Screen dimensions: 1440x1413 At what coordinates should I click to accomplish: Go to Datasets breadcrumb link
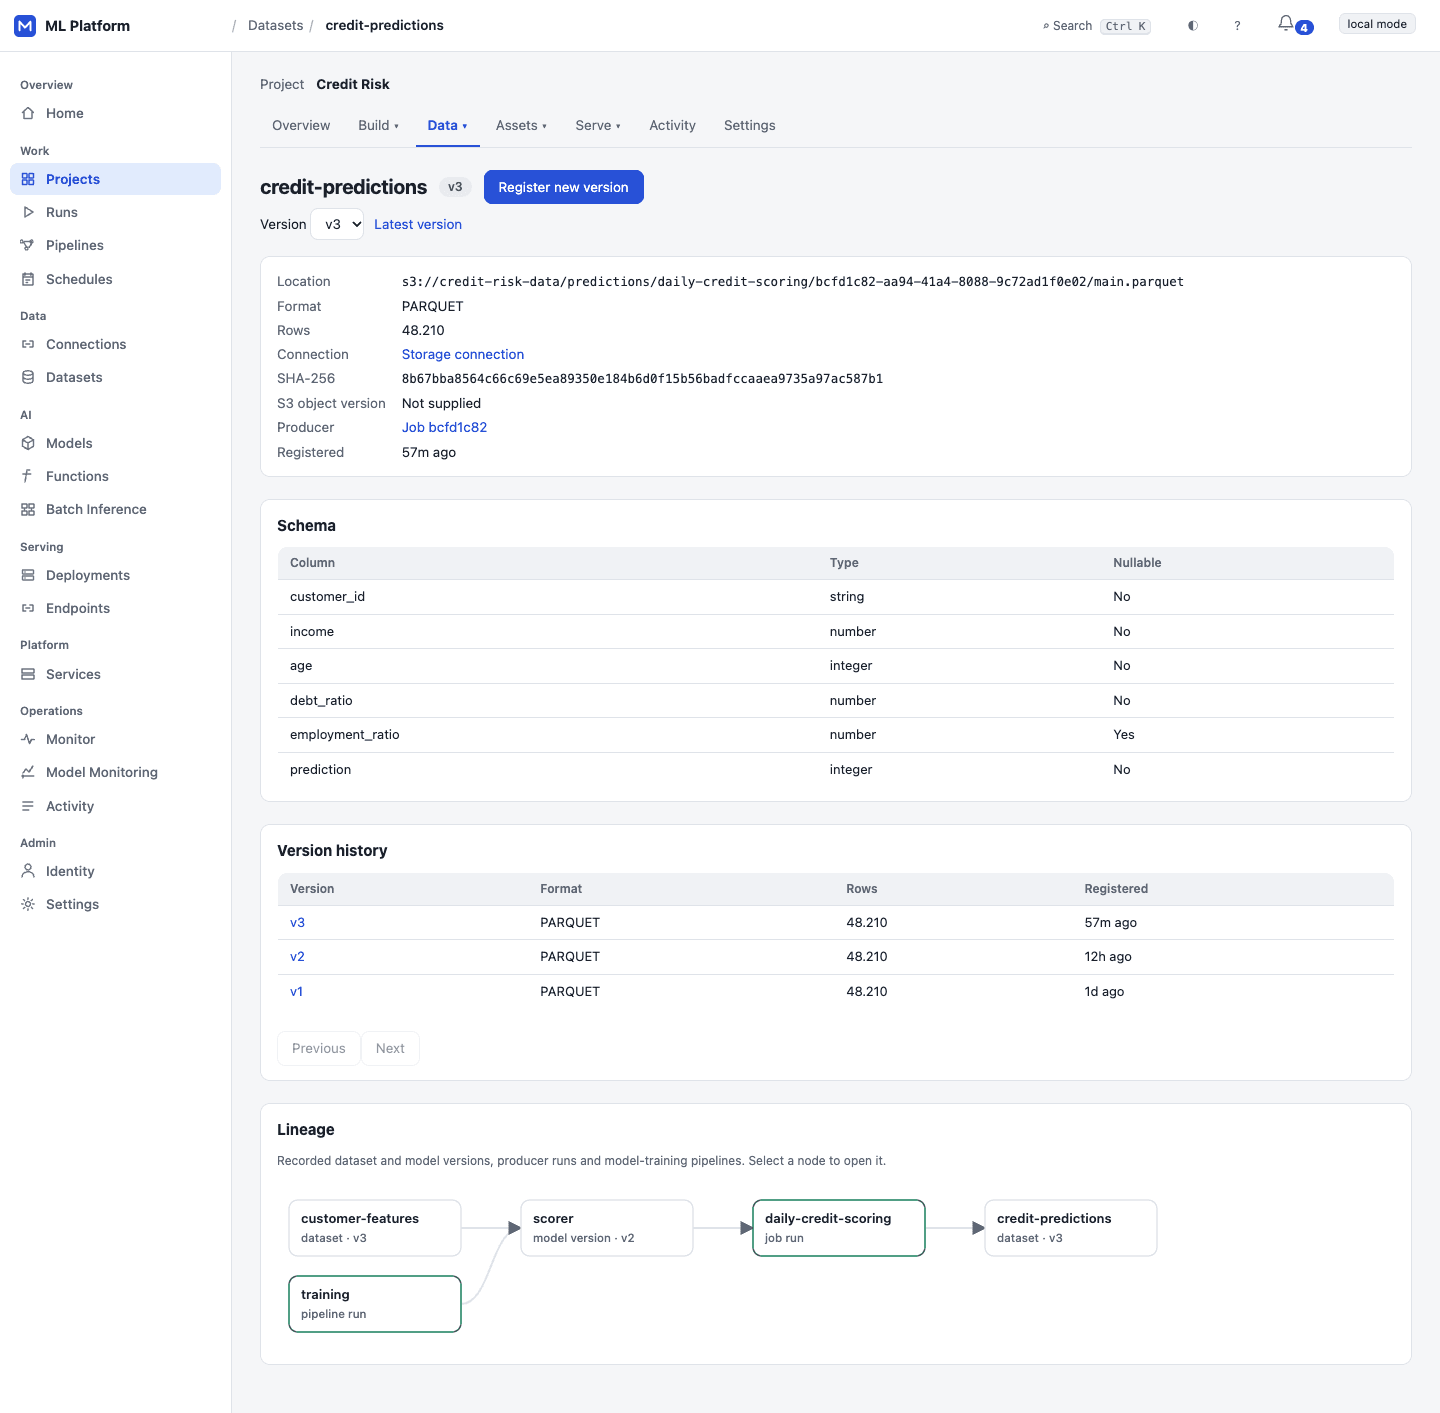tap(276, 26)
